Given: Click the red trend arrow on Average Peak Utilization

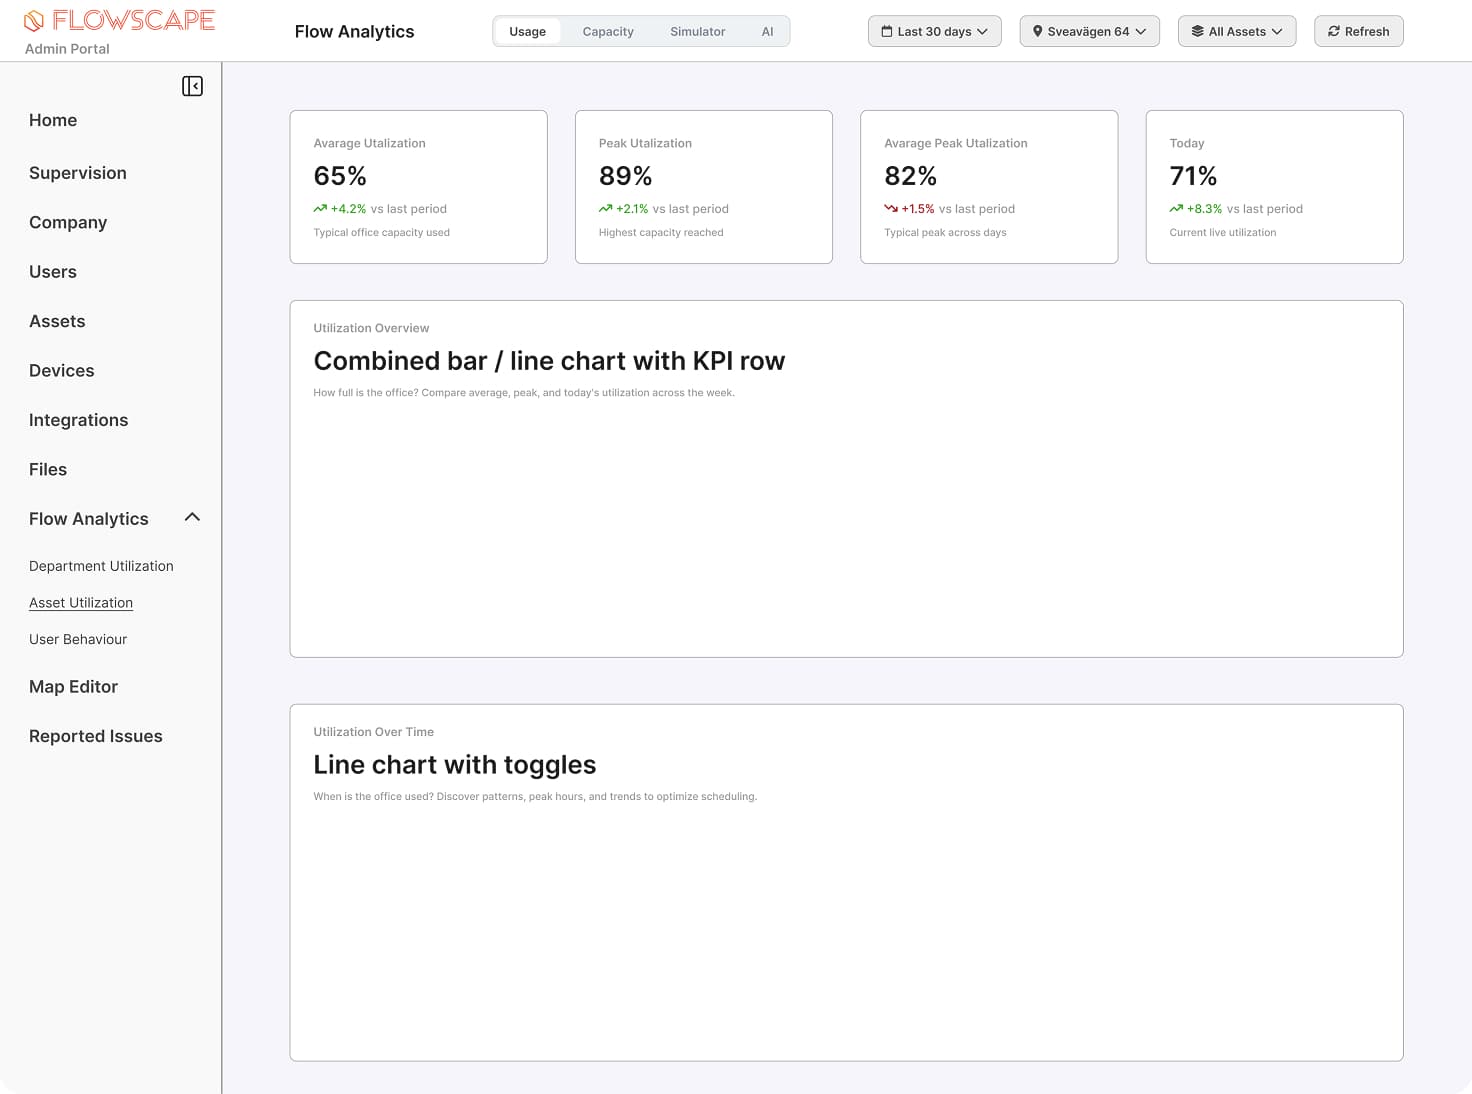Looking at the screenshot, I should [891, 208].
